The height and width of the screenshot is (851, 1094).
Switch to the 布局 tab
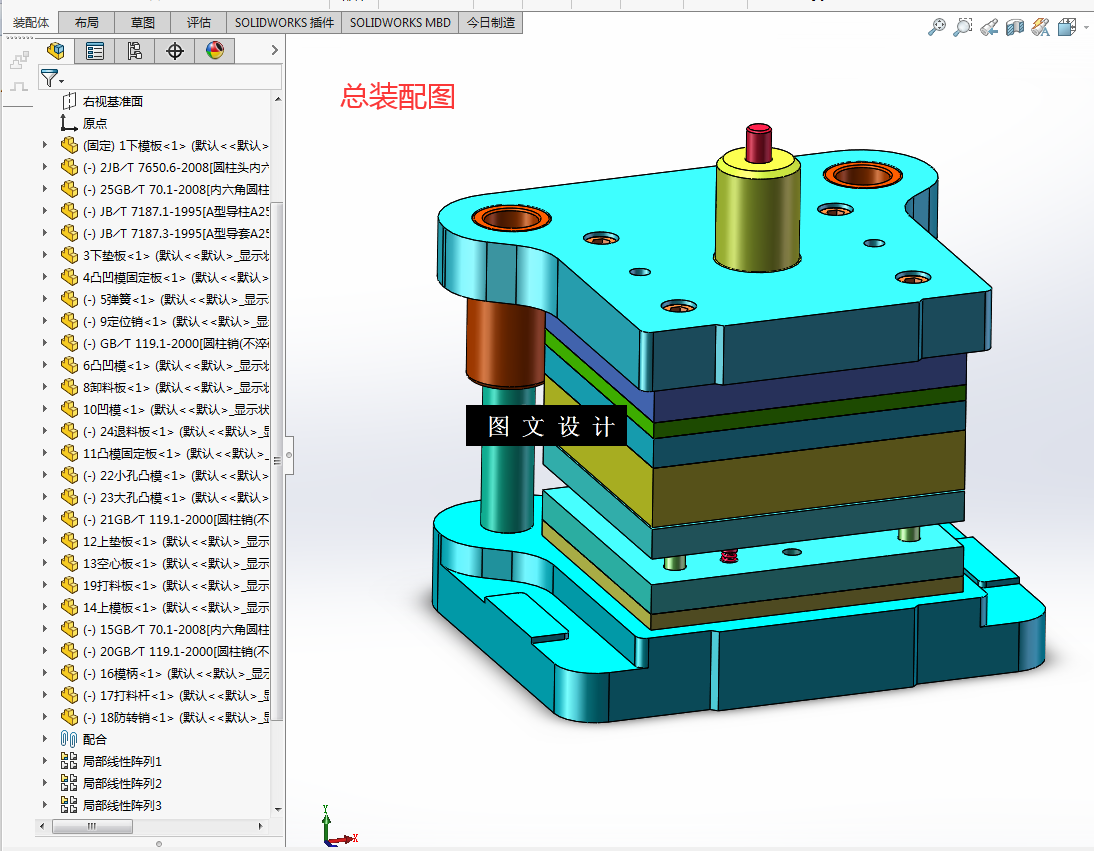click(87, 22)
